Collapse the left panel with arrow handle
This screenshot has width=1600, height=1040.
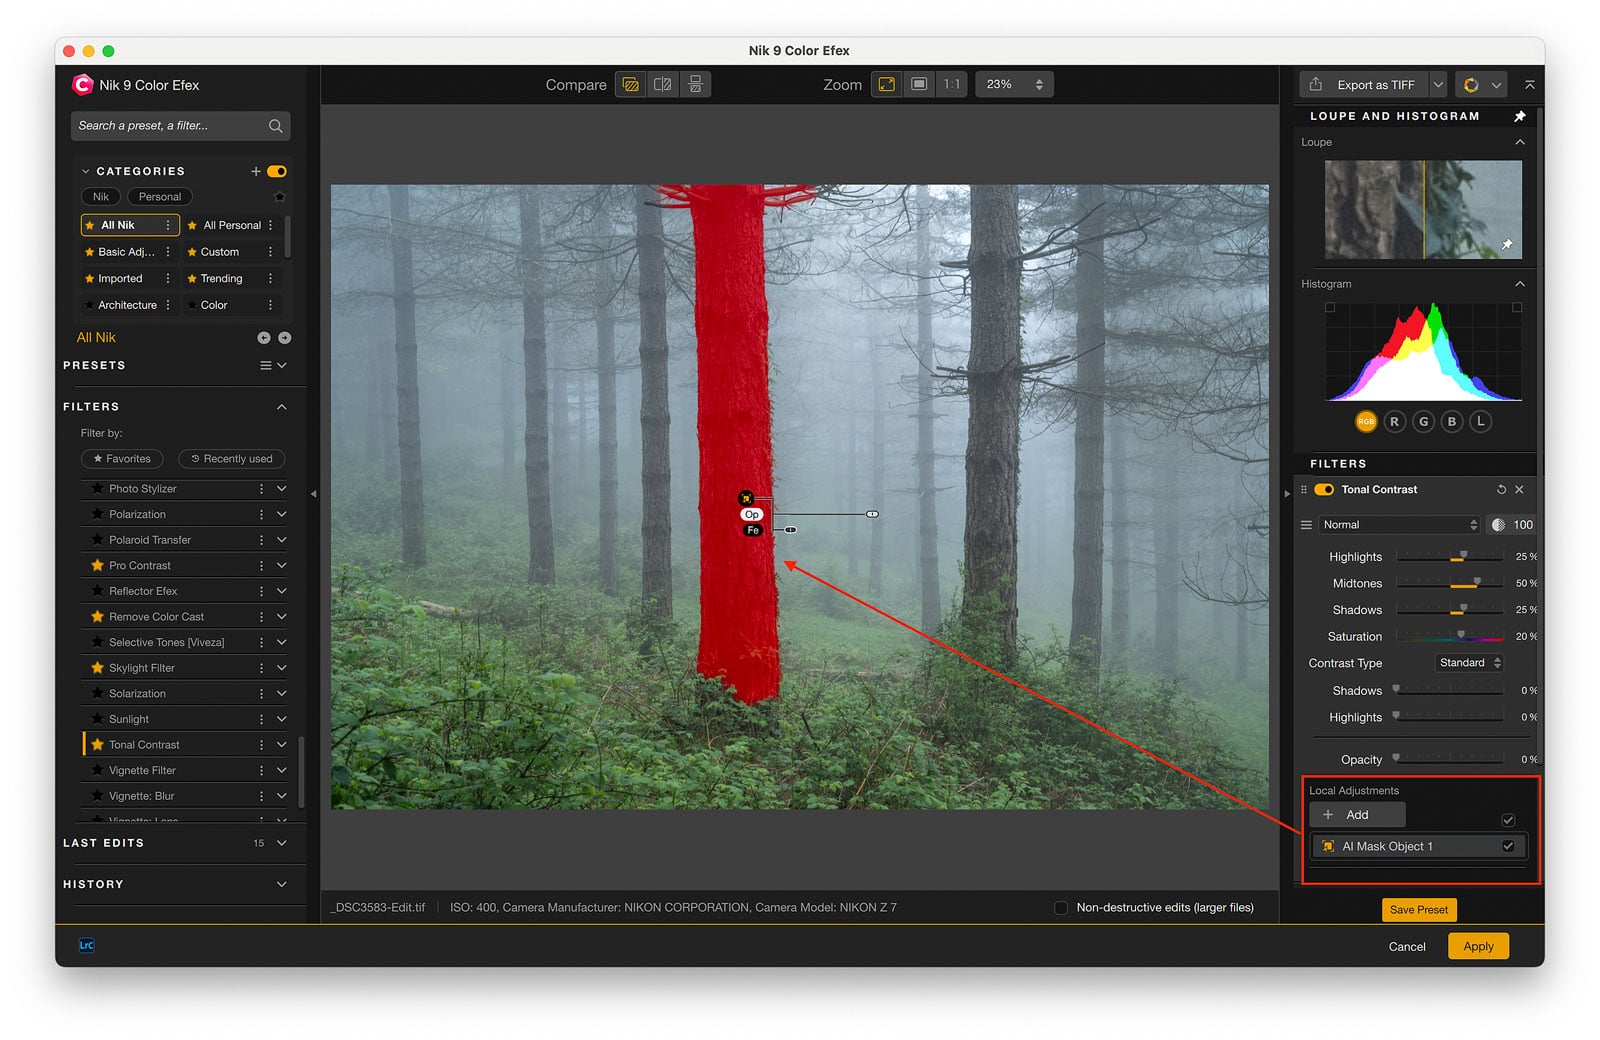click(313, 493)
